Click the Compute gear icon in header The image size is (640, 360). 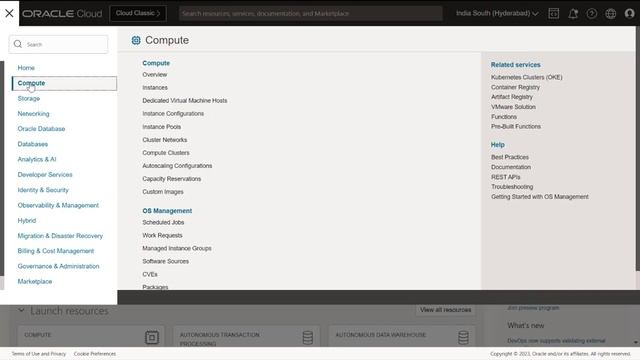pos(136,40)
